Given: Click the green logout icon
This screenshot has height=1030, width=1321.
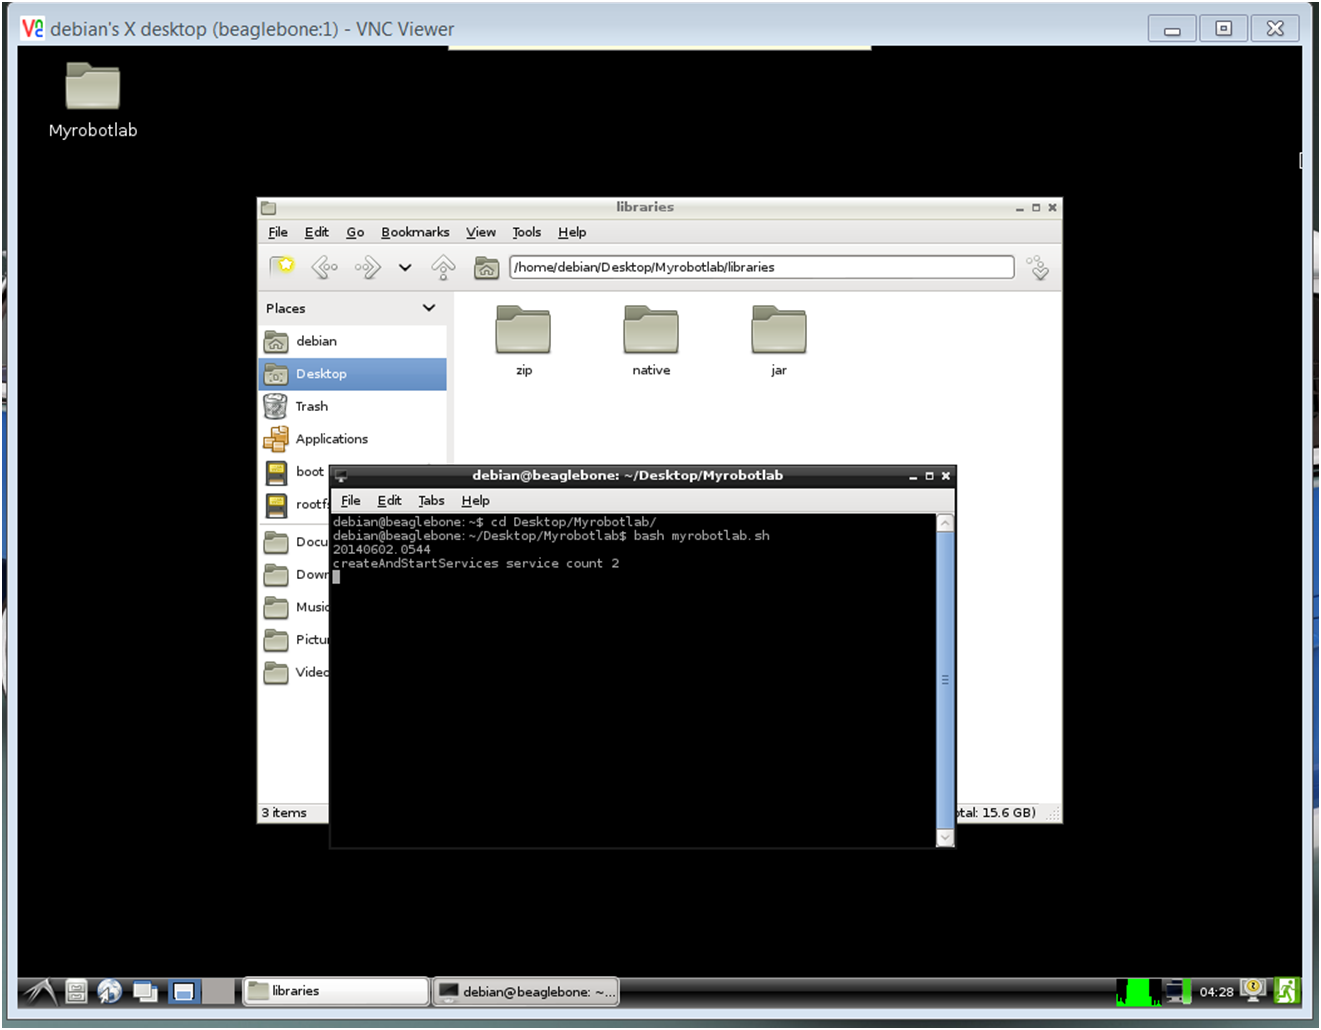Looking at the screenshot, I should (1286, 991).
